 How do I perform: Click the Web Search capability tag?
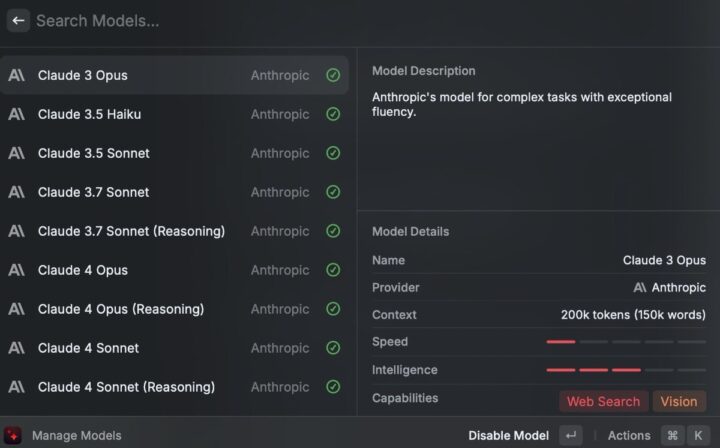[x=603, y=401]
